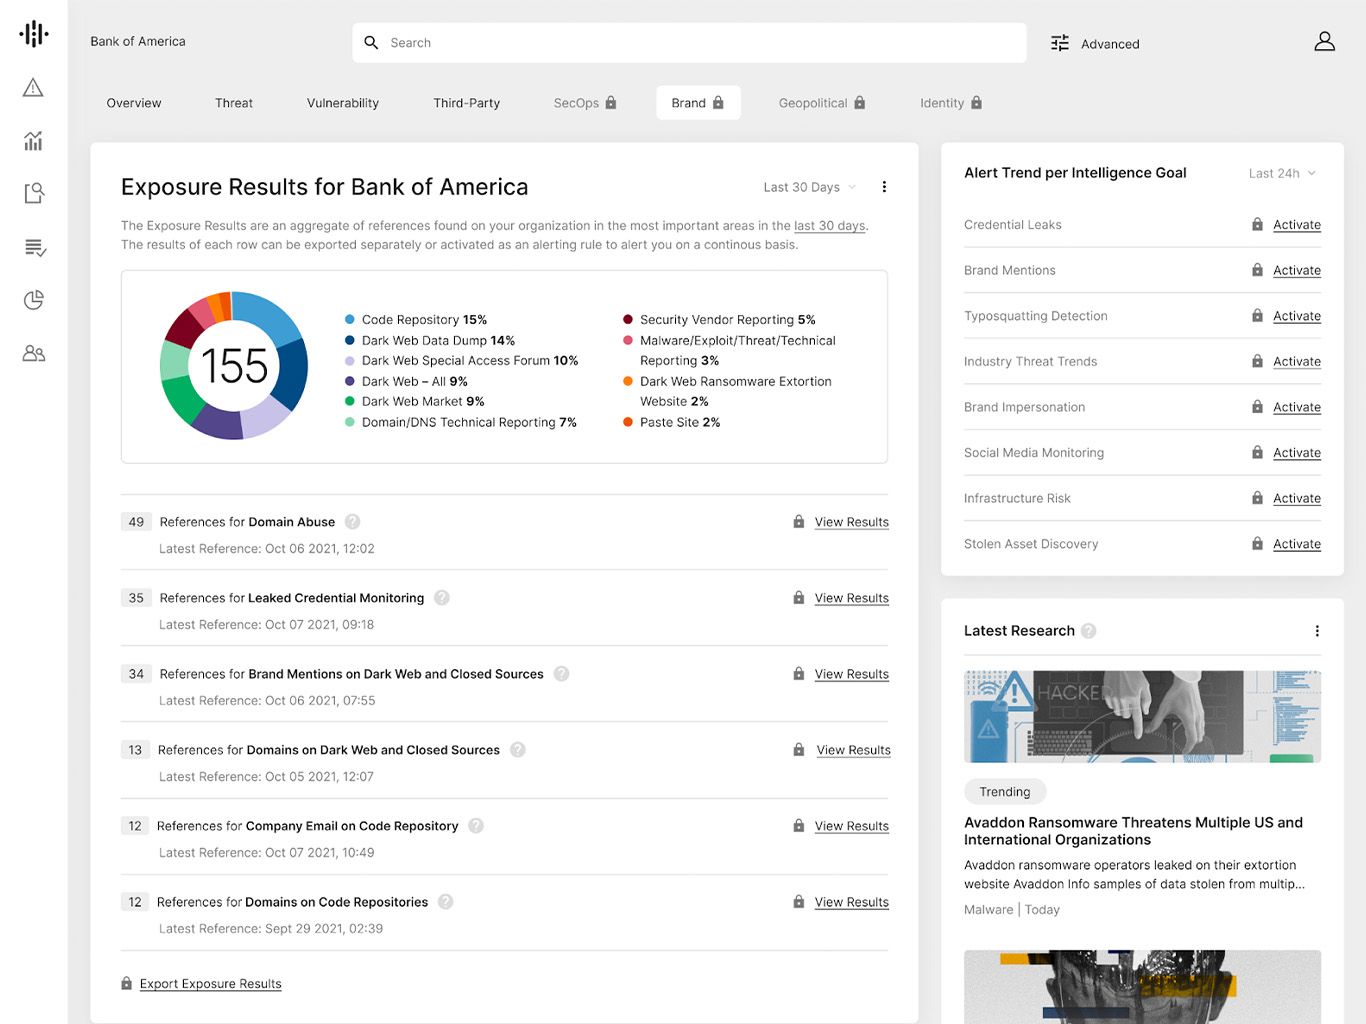Click the 'last 30 days' underlined link
This screenshot has height=1024, width=1366.
(830, 226)
